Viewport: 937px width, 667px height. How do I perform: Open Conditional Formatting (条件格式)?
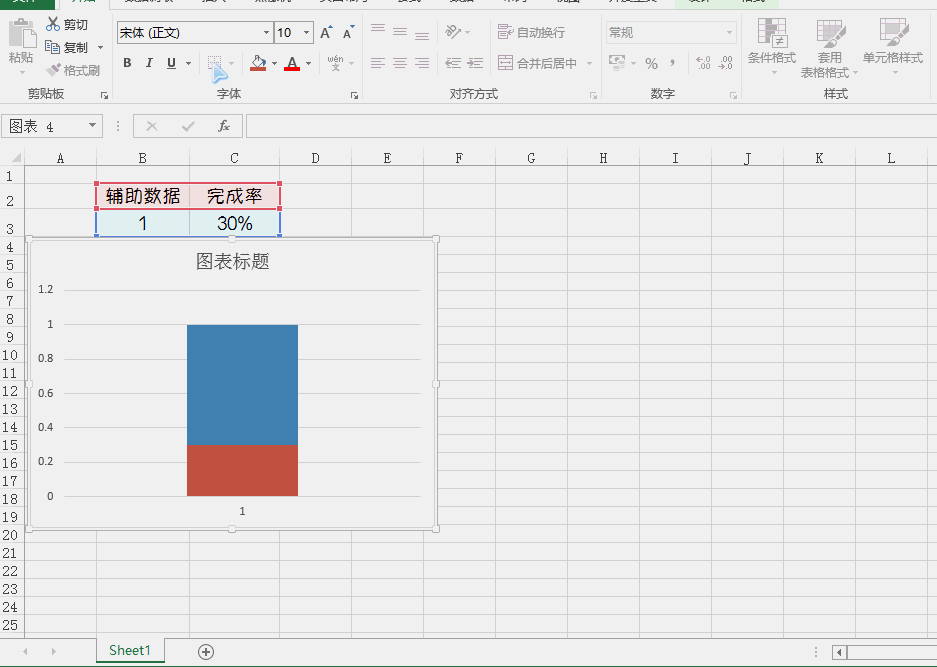[772, 47]
